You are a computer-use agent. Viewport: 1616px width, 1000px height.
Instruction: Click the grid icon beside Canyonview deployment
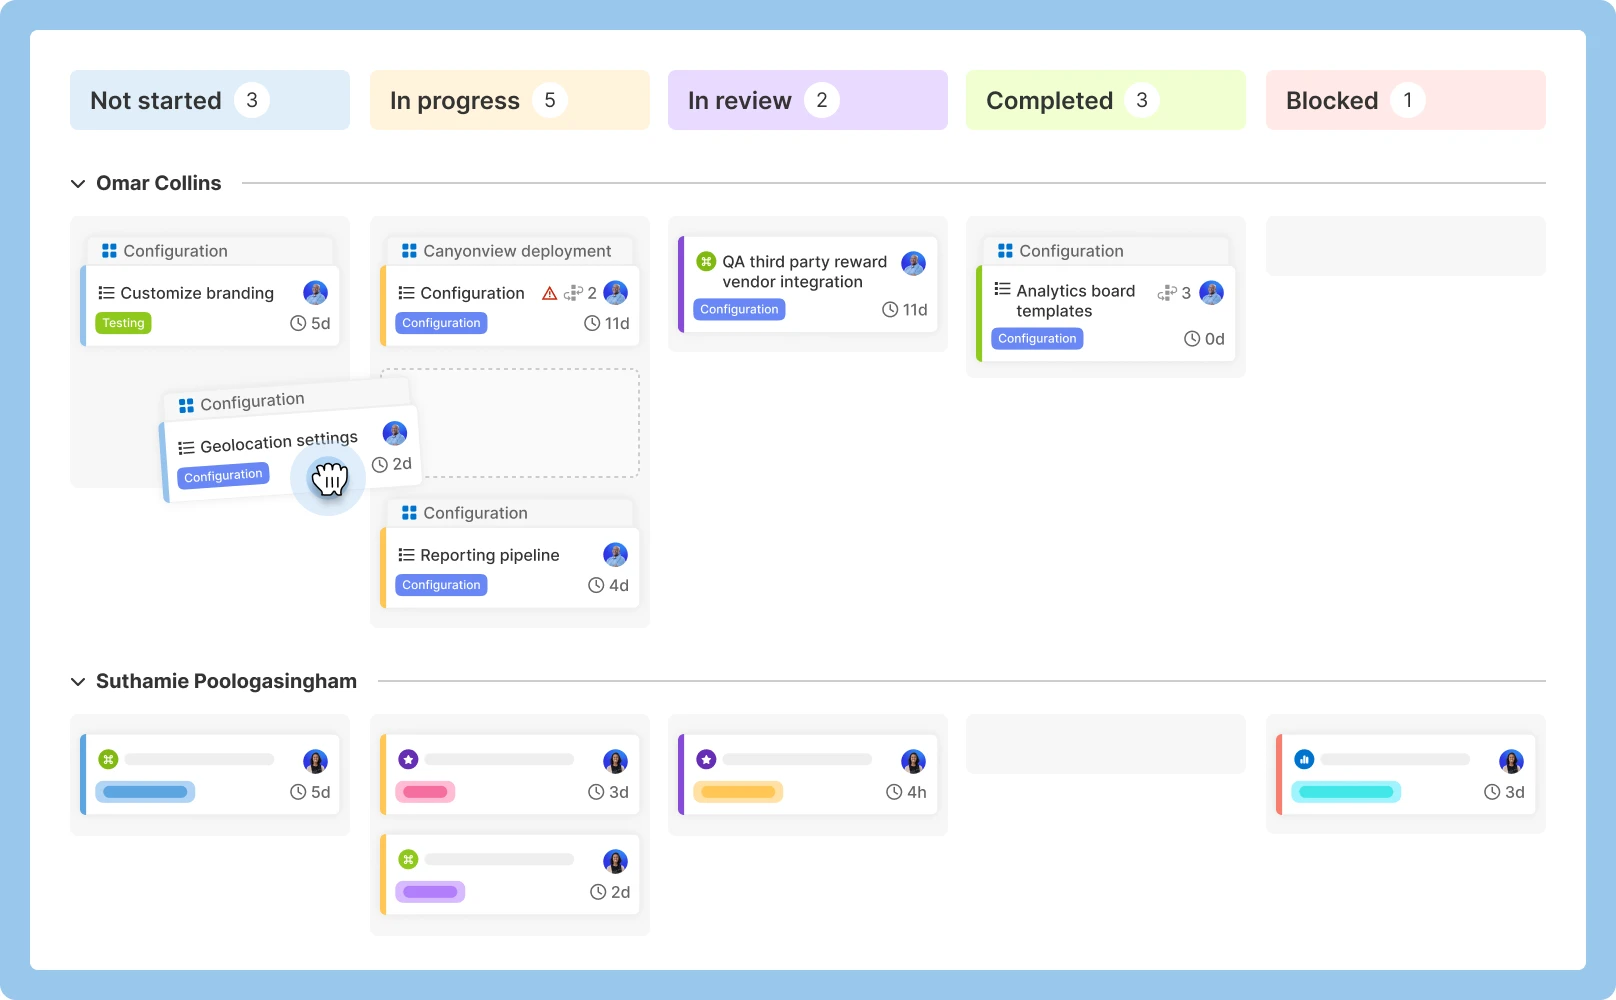[409, 251]
